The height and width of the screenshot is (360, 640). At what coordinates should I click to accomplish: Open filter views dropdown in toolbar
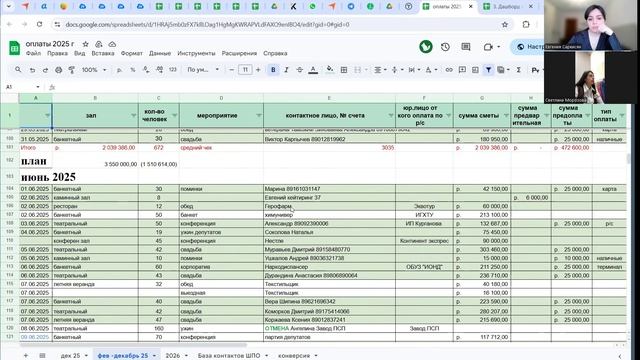pos(504,70)
